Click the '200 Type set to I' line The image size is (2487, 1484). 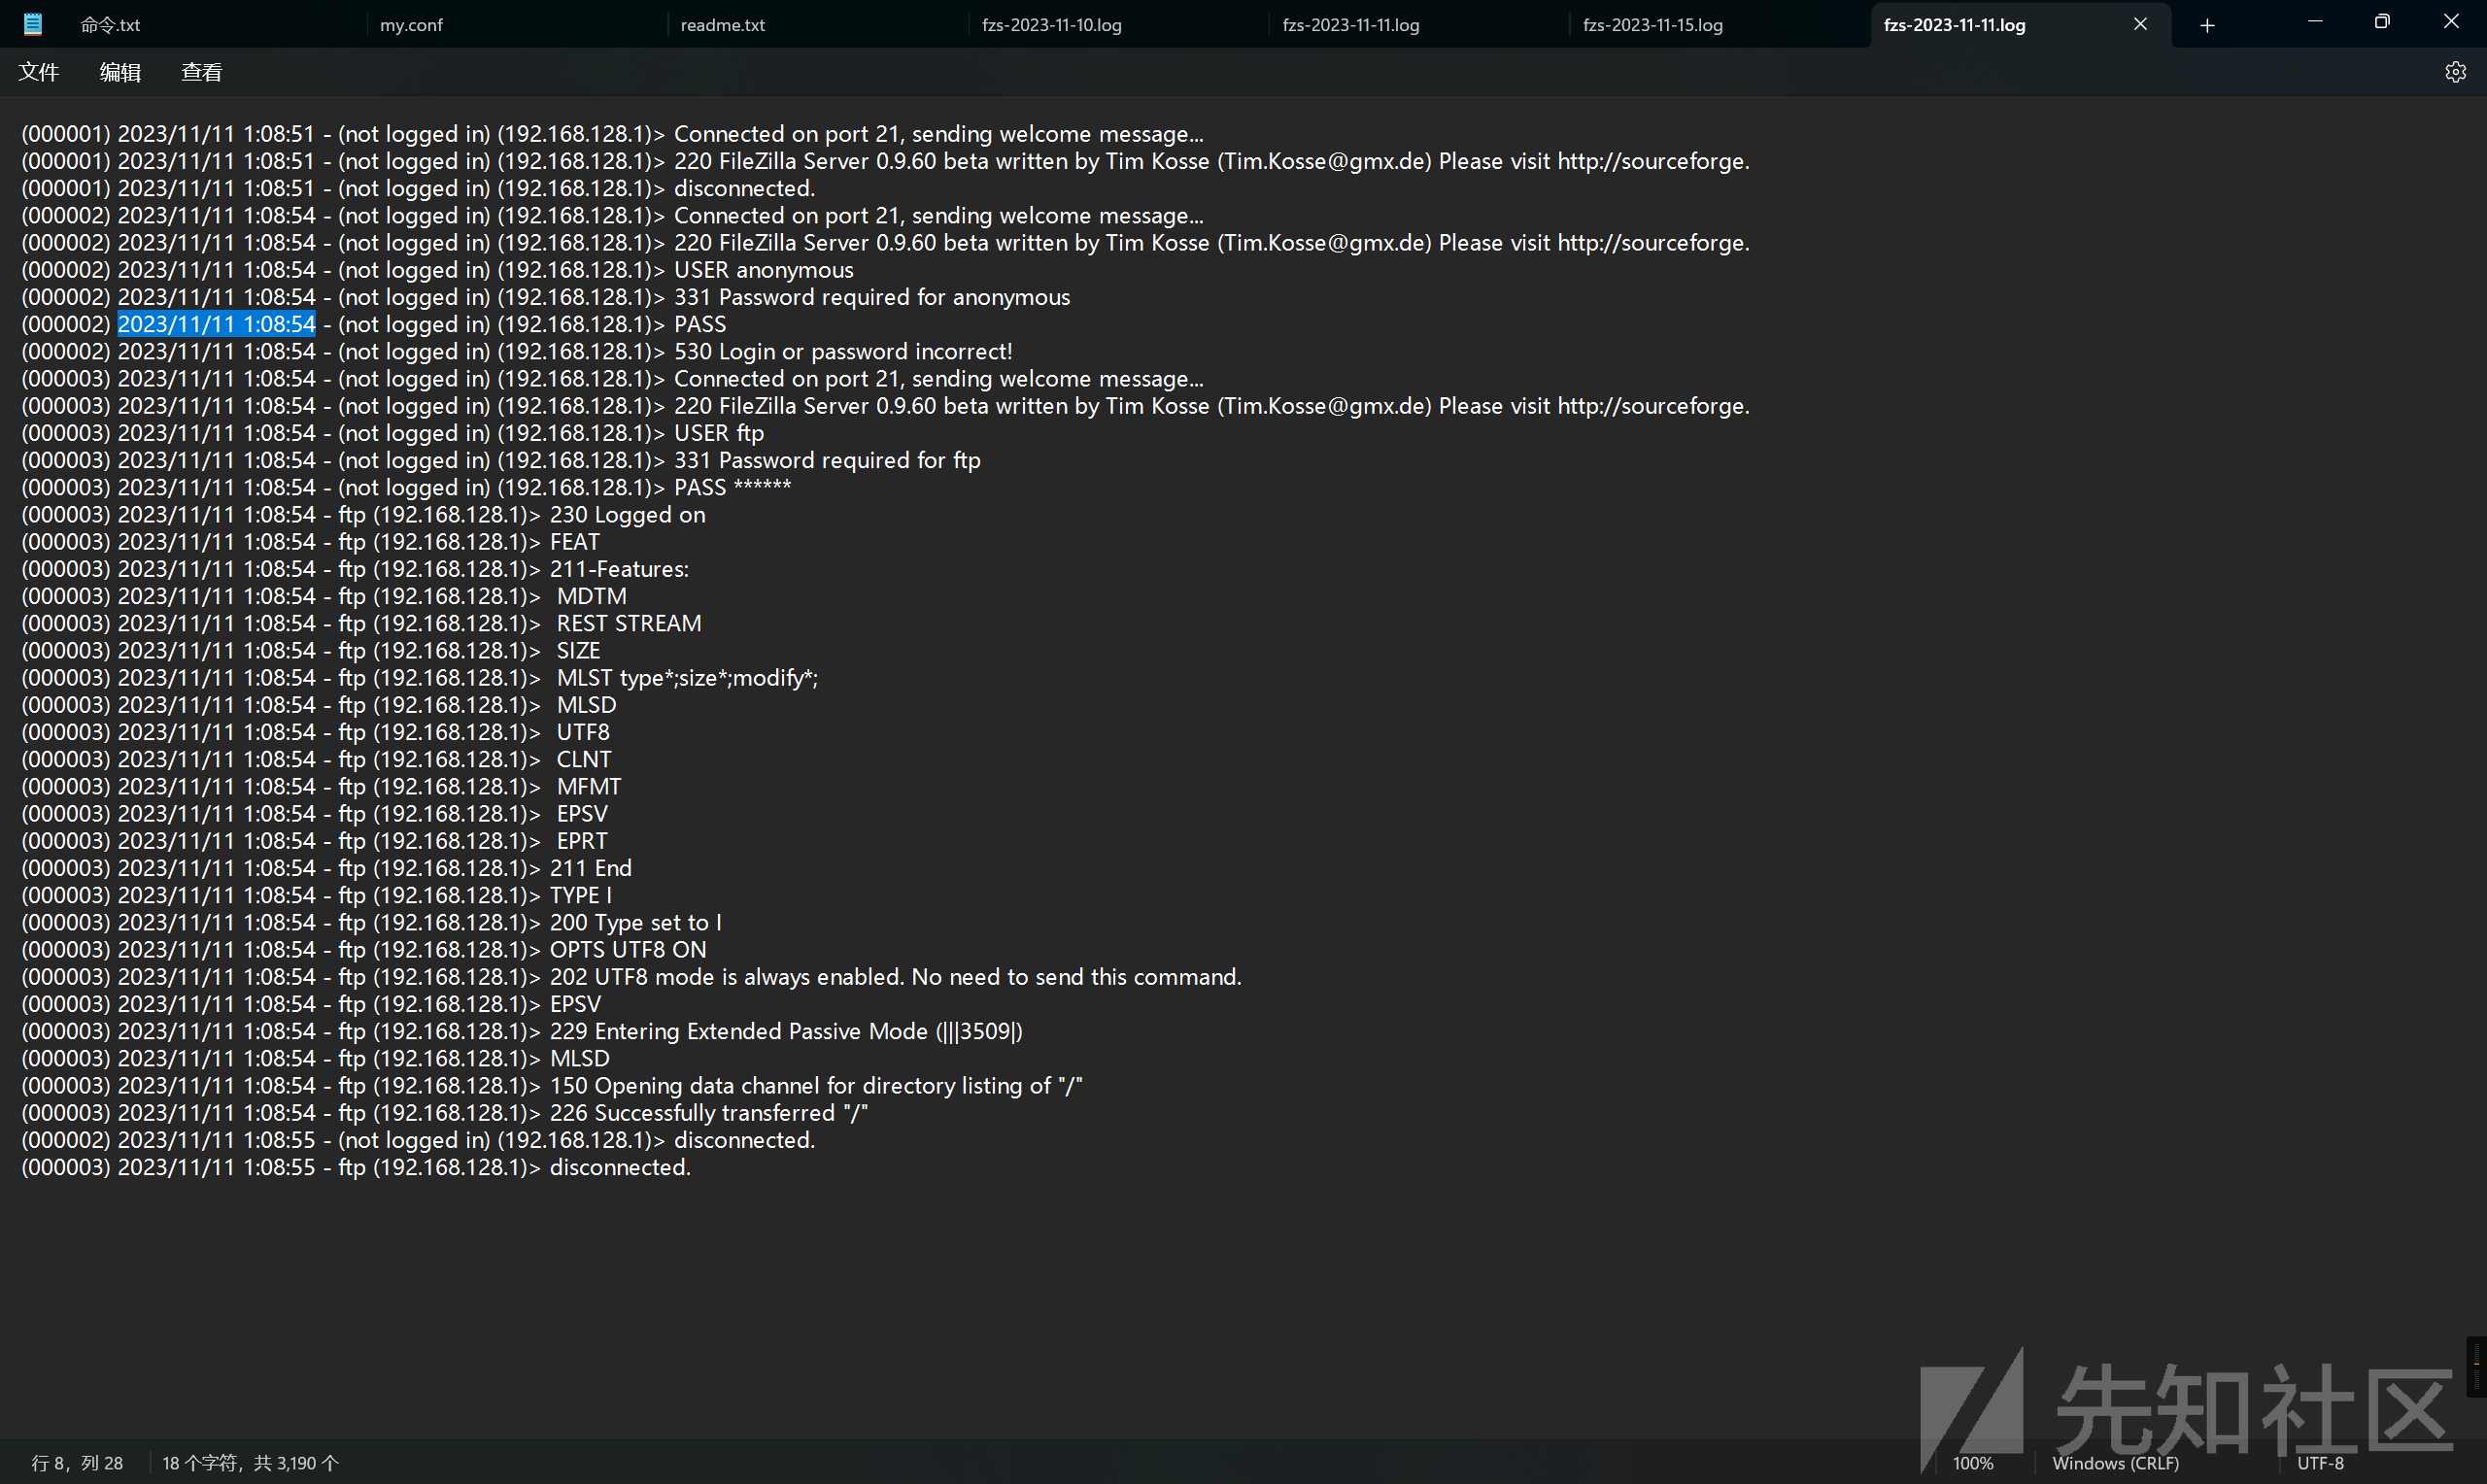(372, 923)
